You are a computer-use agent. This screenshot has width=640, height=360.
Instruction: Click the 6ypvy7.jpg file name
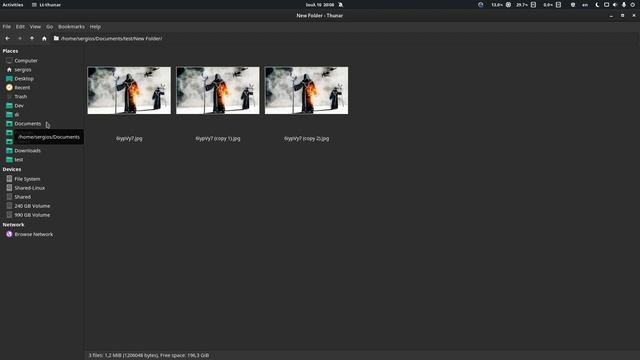click(x=129, y=138)
